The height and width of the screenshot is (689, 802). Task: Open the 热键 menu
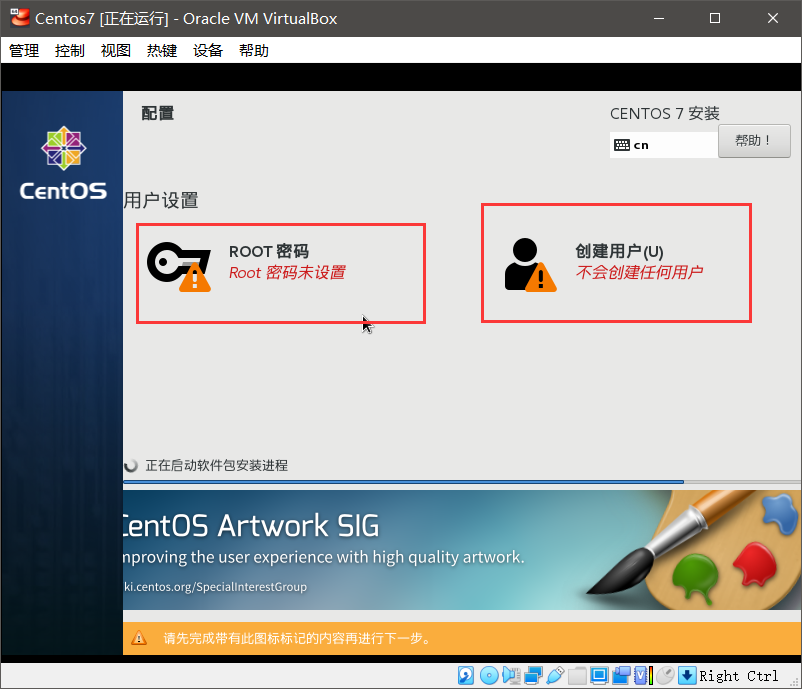click(x=160, y=50)
